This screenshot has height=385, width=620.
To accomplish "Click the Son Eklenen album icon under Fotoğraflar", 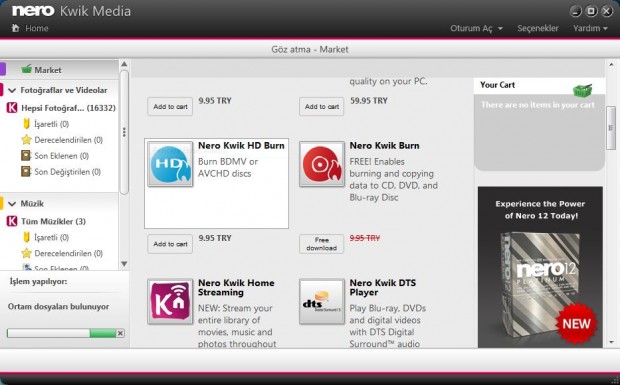I will pos(26,155).
